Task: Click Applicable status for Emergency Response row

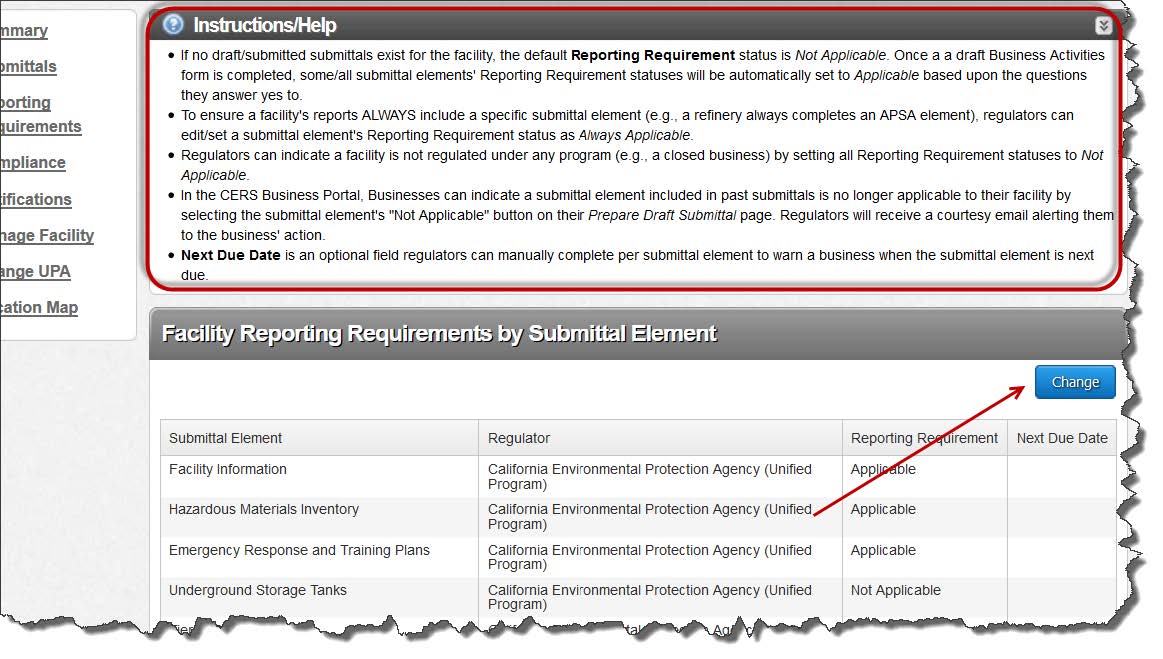Action: tap(883, 550)
